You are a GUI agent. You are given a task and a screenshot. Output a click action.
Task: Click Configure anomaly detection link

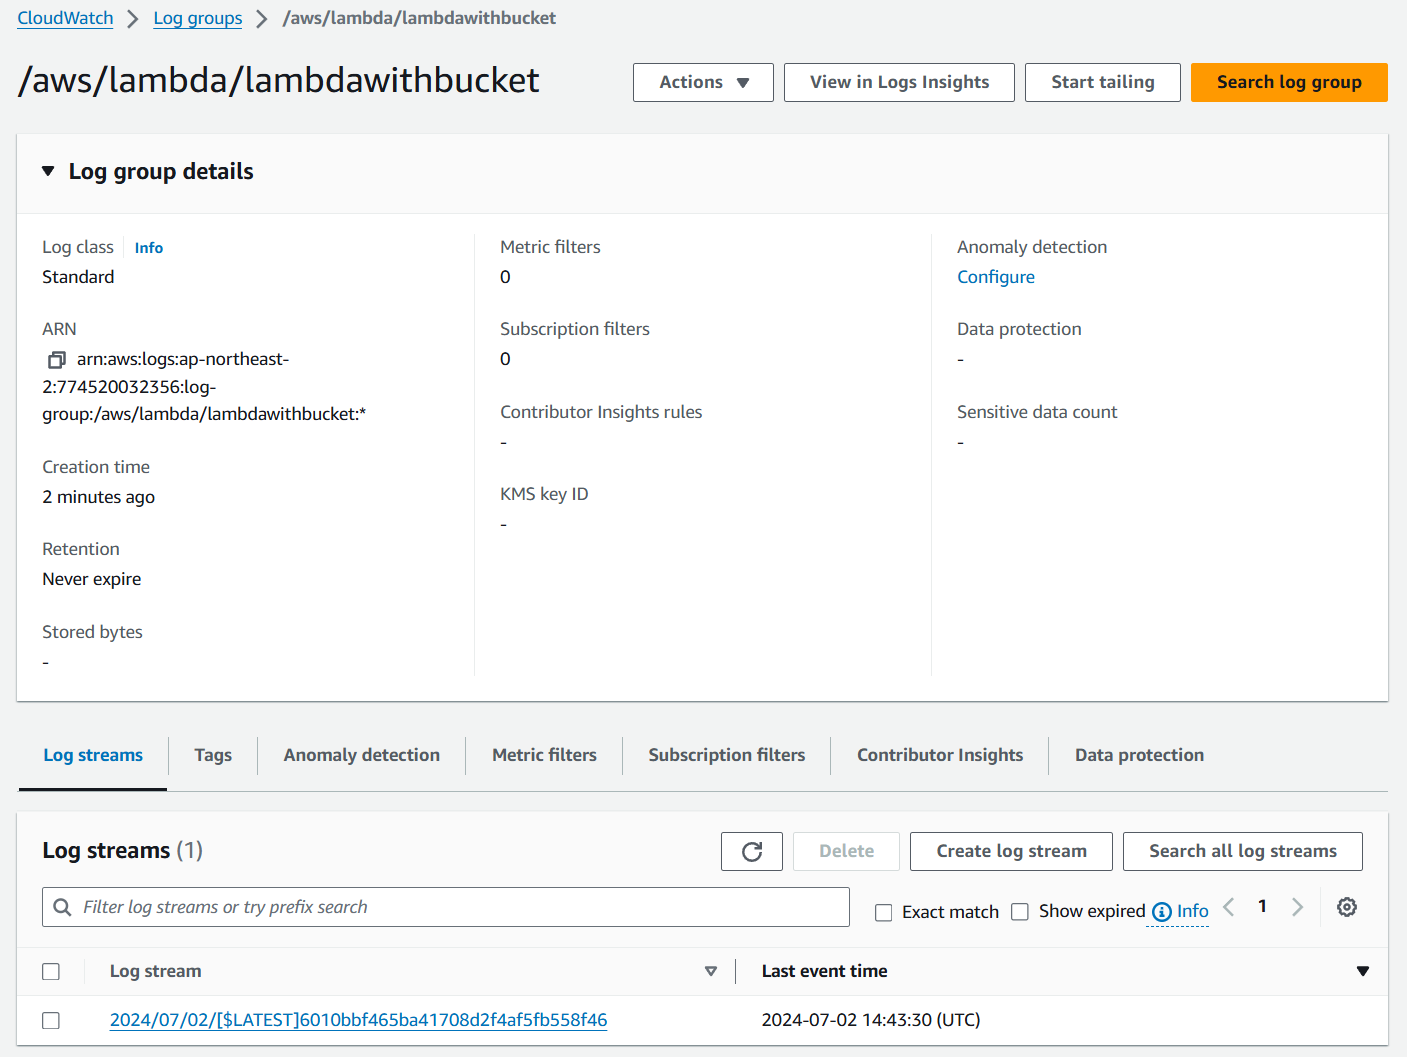[996, 277]
